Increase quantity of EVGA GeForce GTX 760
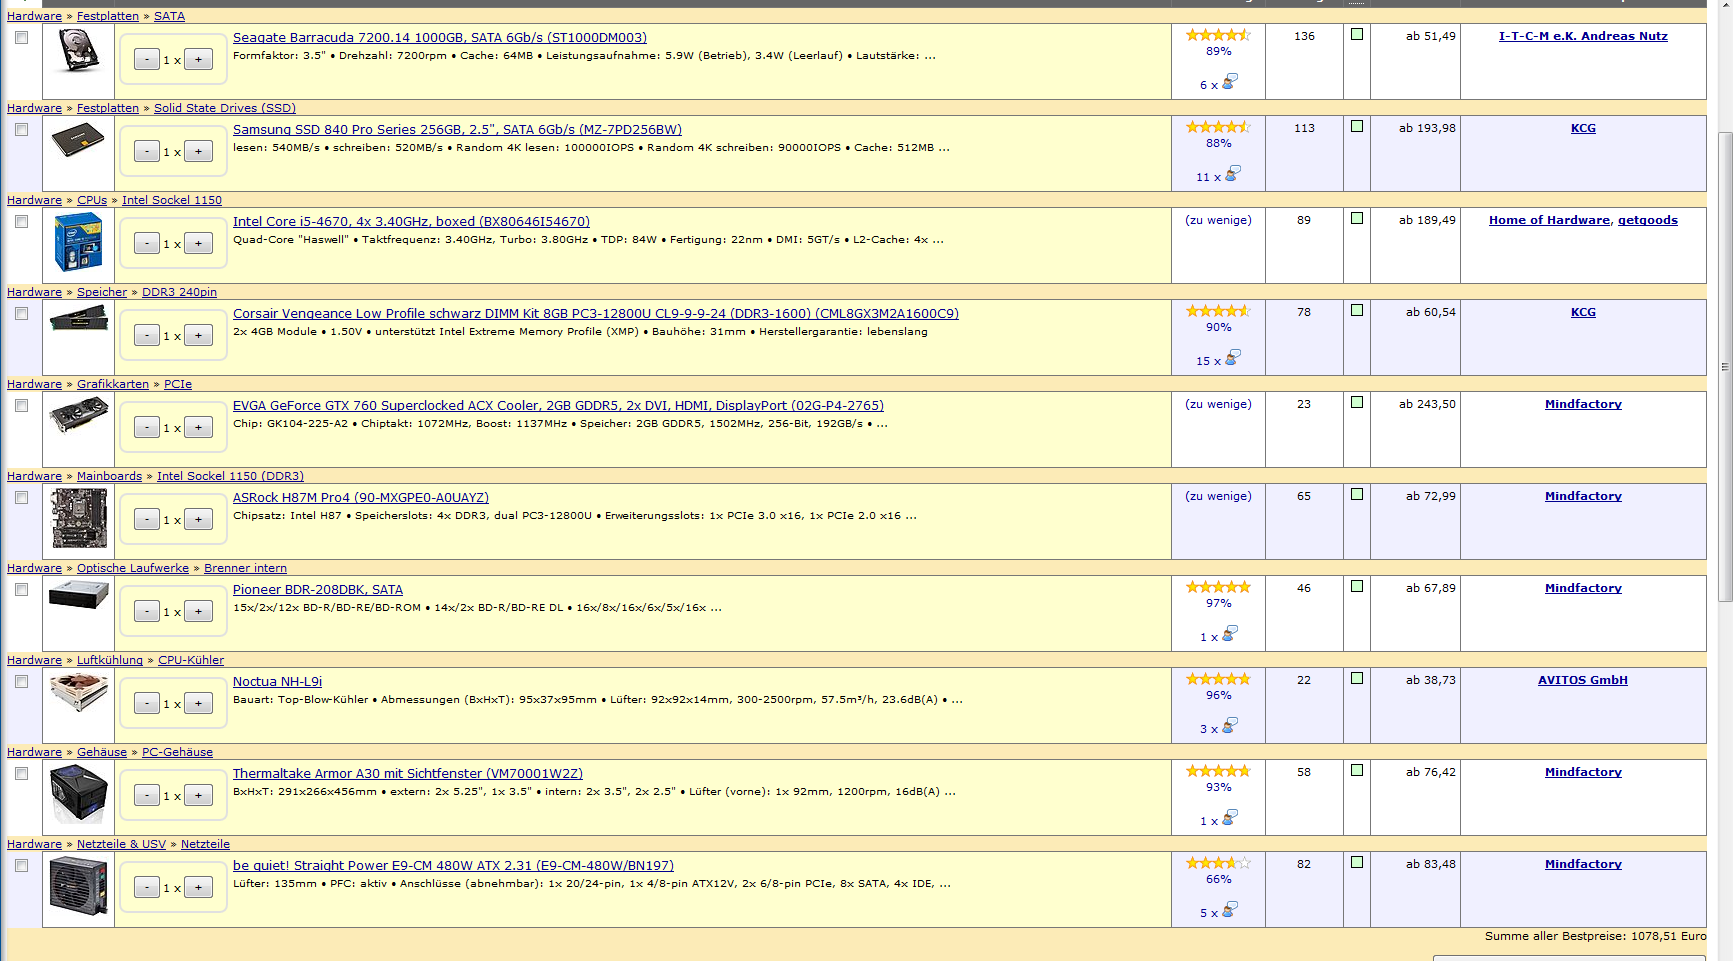 (x=198, y=428)
